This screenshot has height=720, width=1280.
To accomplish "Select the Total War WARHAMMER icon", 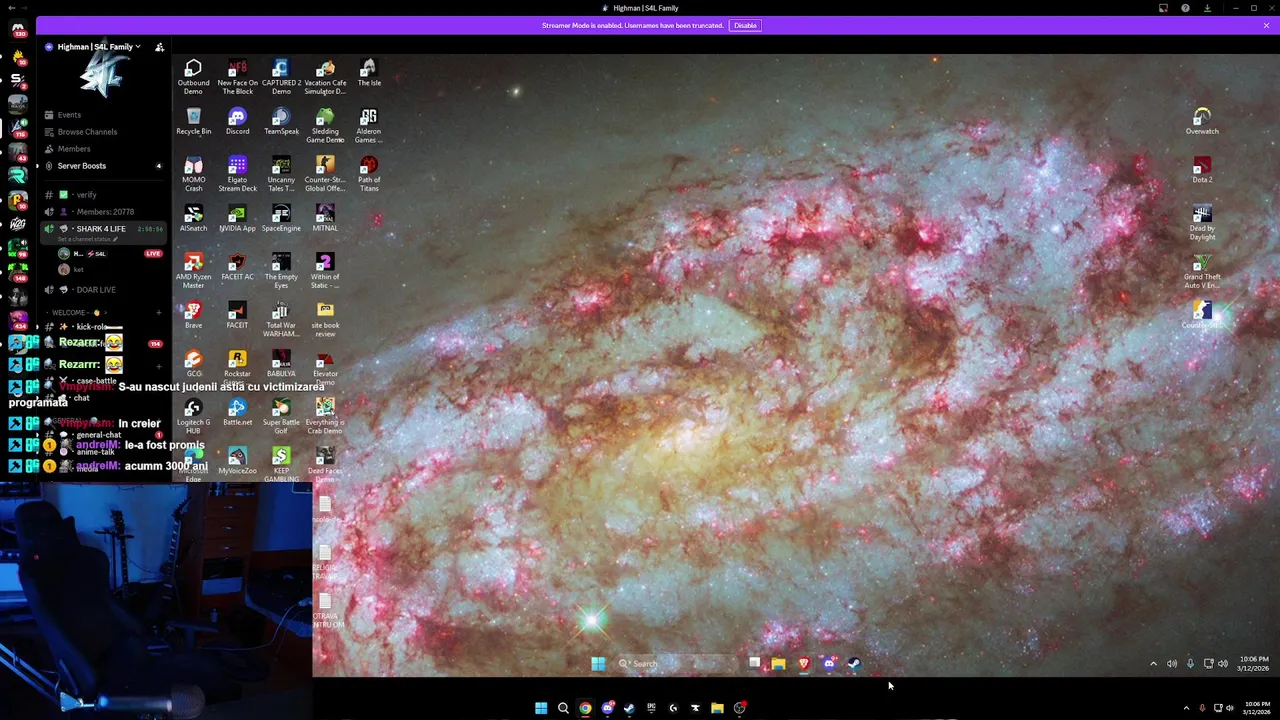I will coord(281,320).
